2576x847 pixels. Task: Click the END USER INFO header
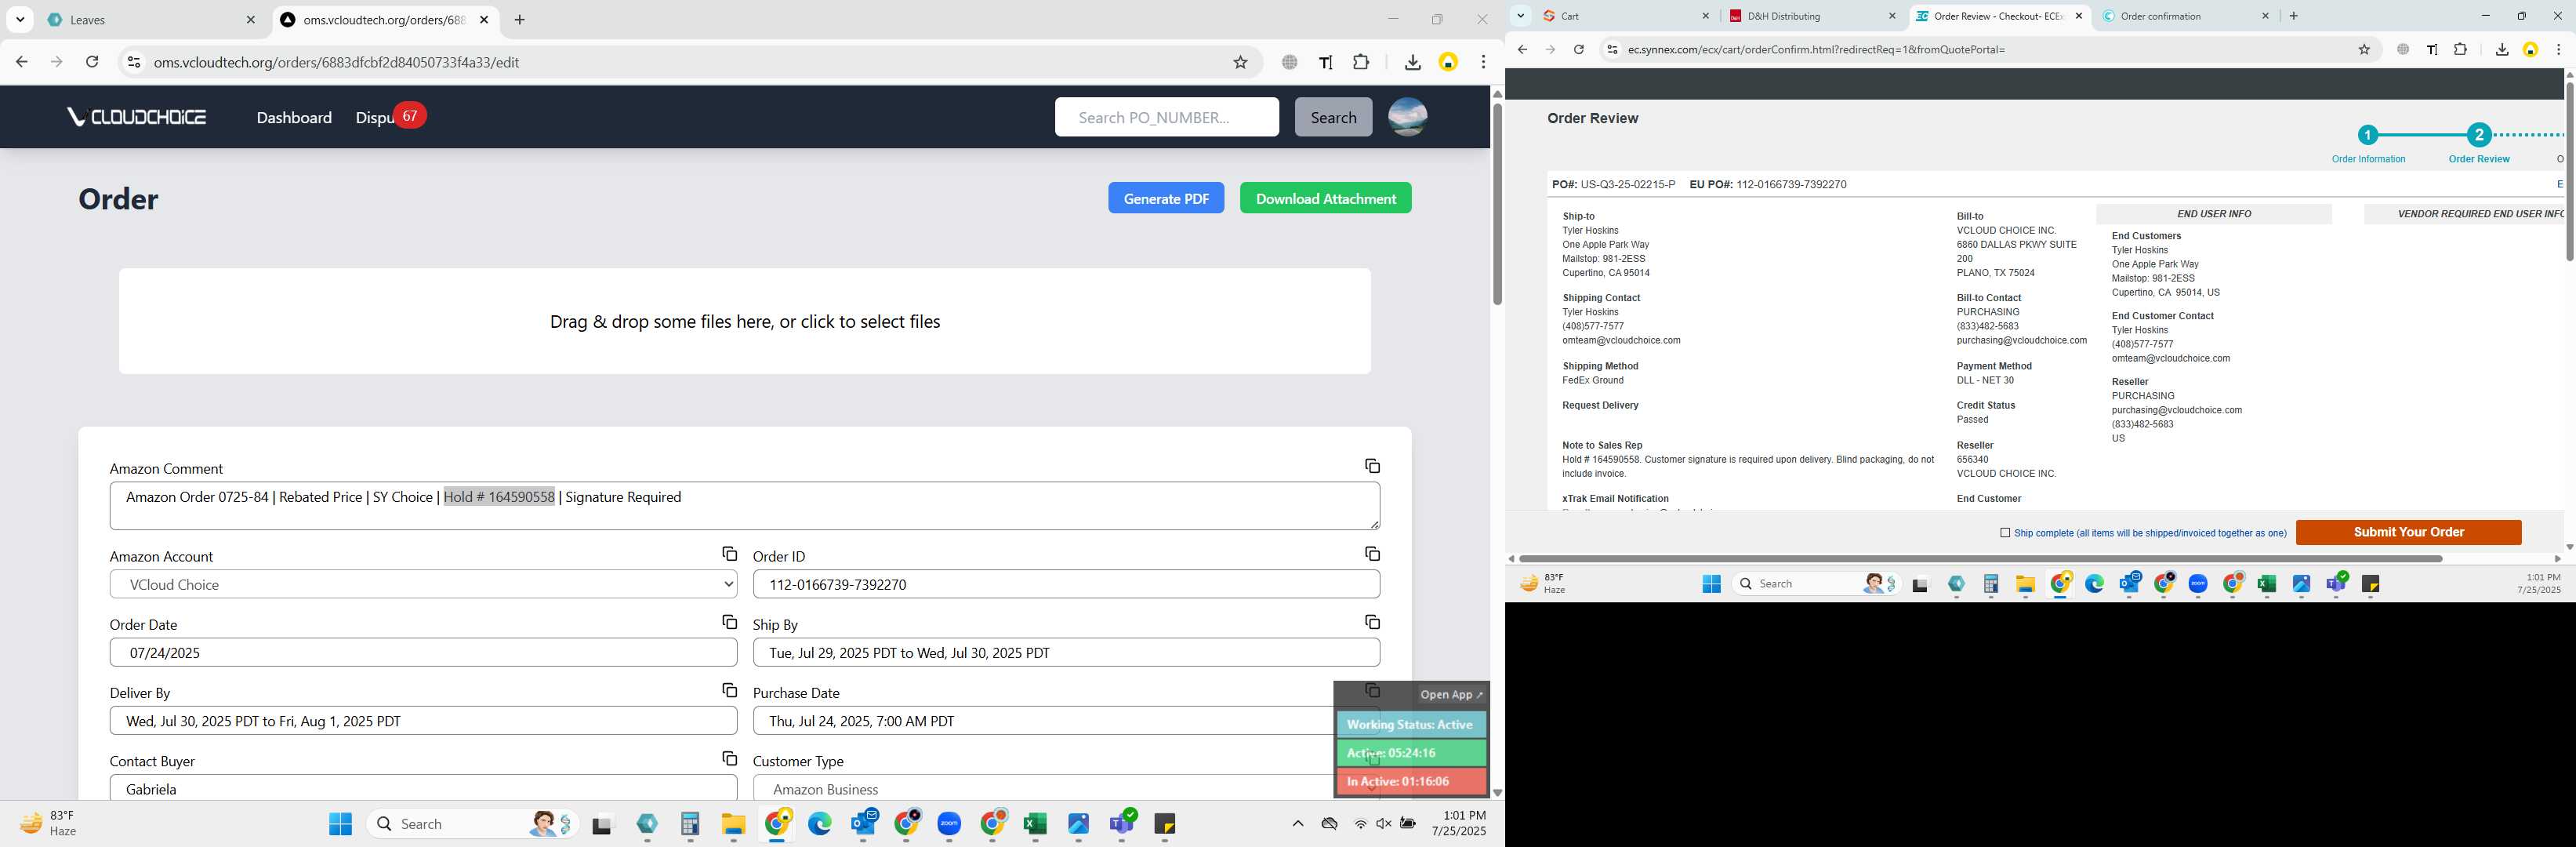pyautogui.click(x=2213, y=214)
